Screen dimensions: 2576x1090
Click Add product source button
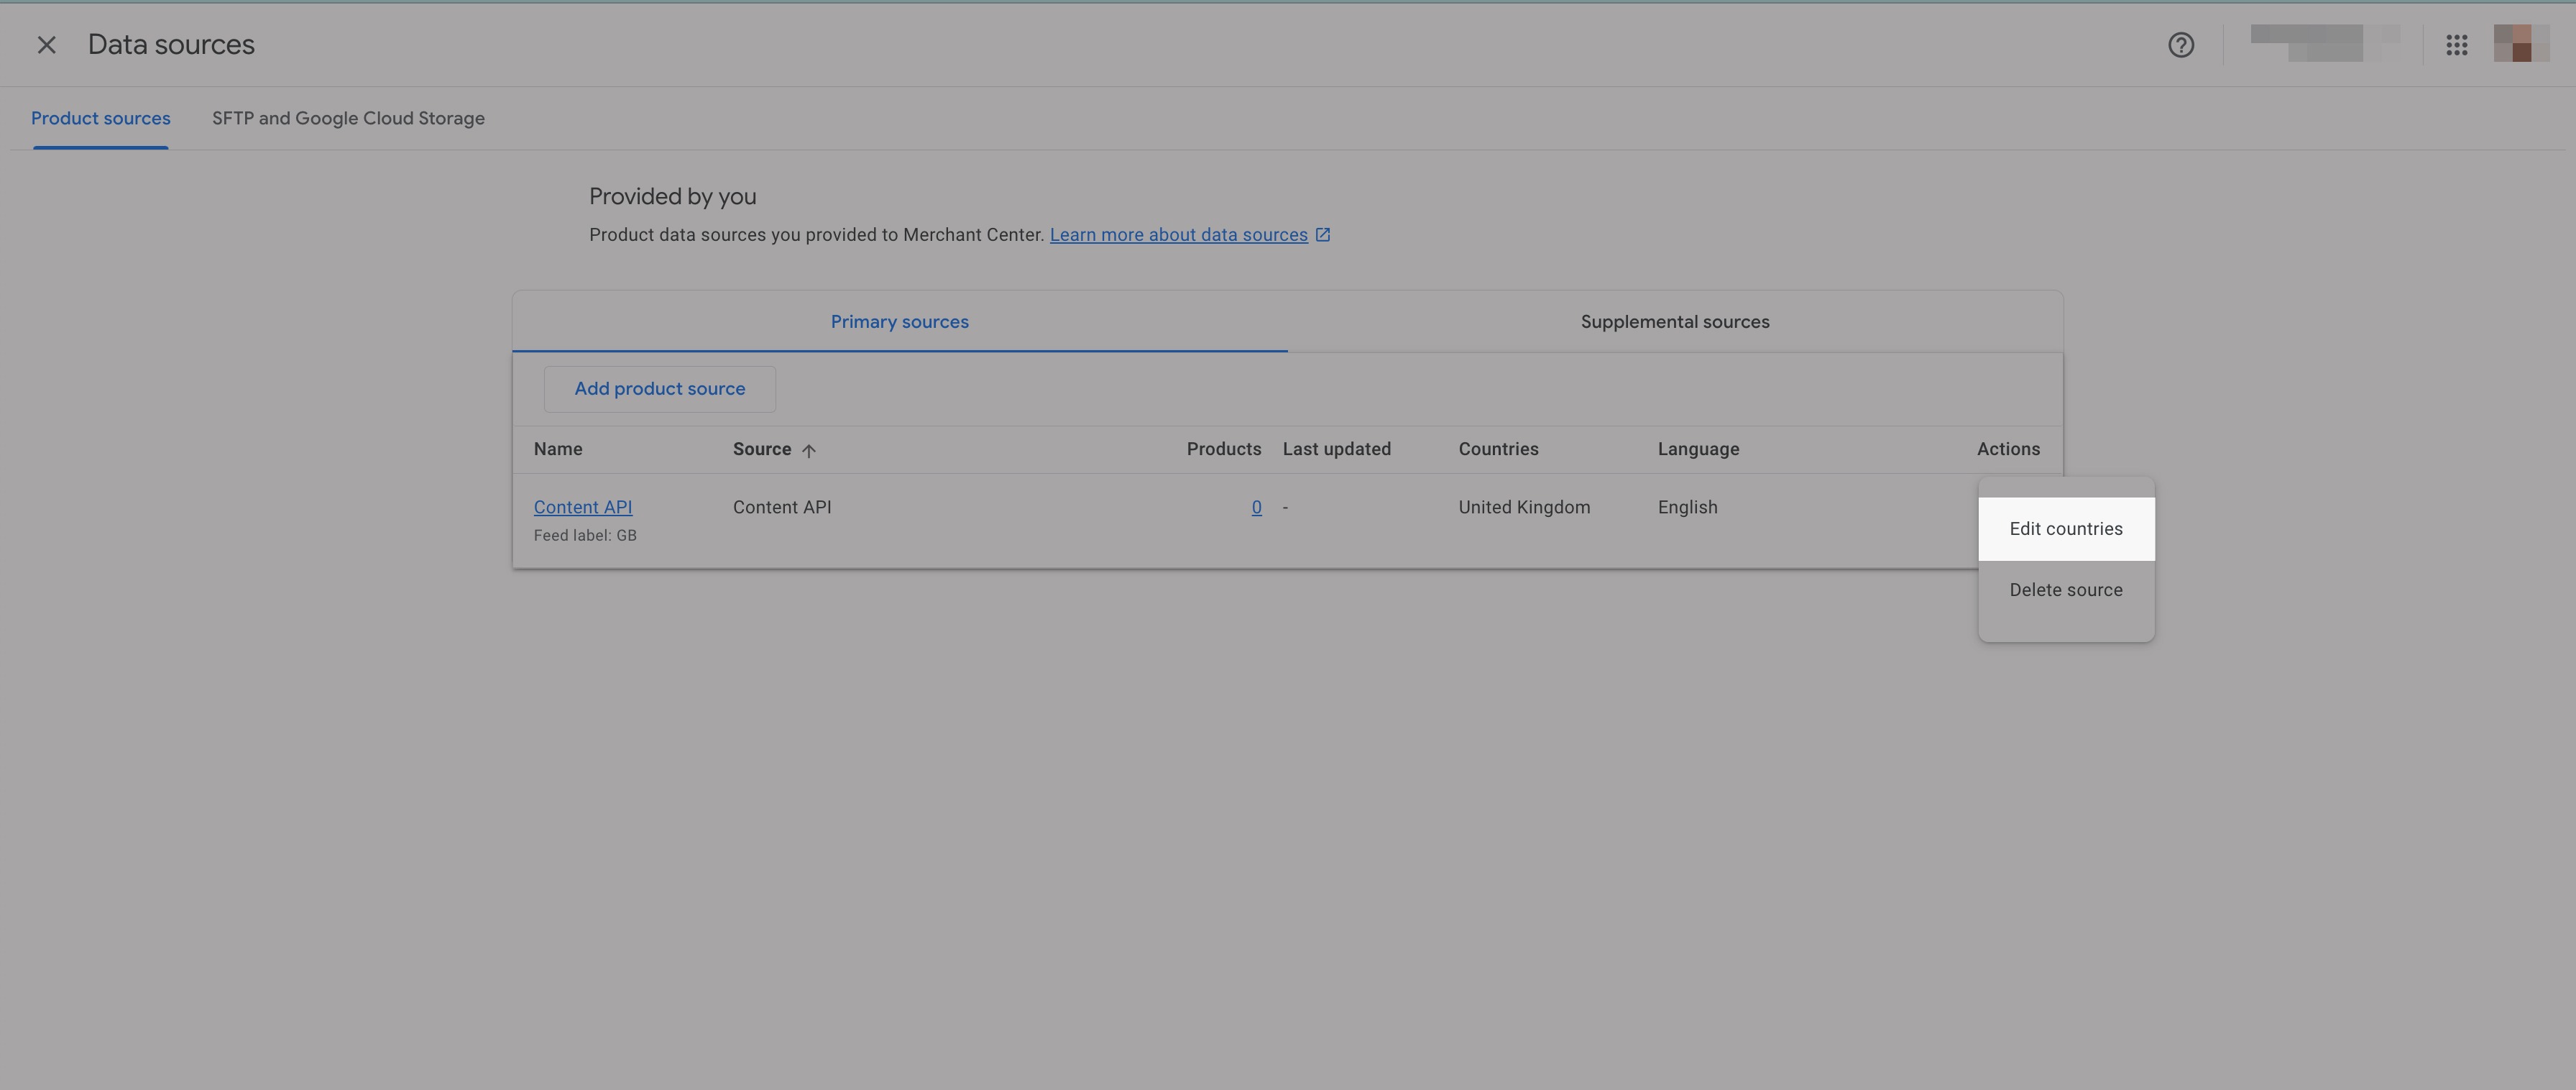tap(660, 389)
